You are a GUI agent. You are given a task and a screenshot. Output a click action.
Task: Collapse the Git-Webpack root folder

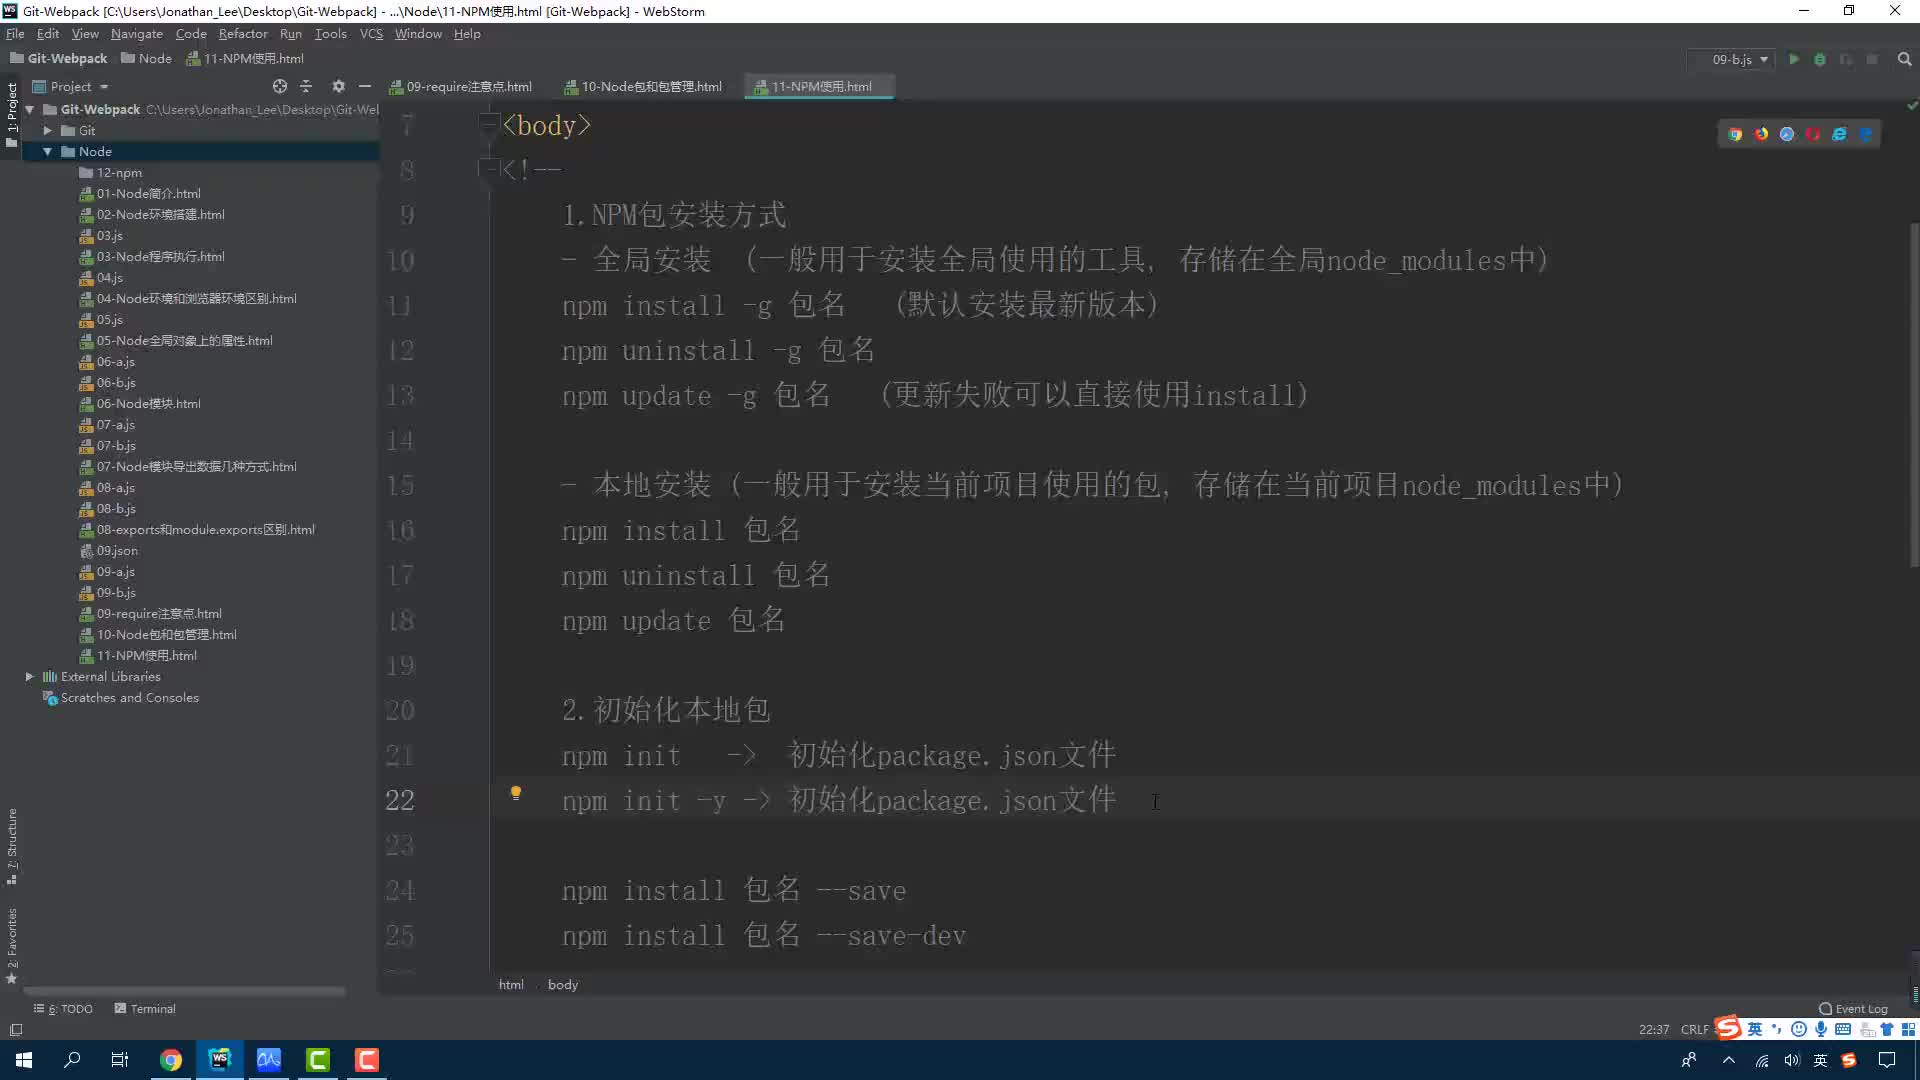[29, 110]
